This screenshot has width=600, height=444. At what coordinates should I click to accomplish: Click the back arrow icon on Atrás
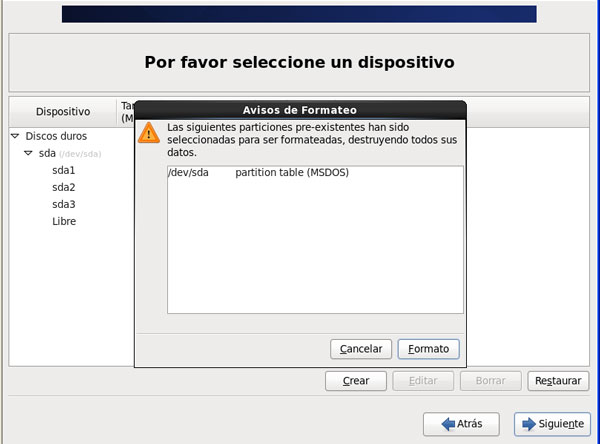[x=440, y=424]
